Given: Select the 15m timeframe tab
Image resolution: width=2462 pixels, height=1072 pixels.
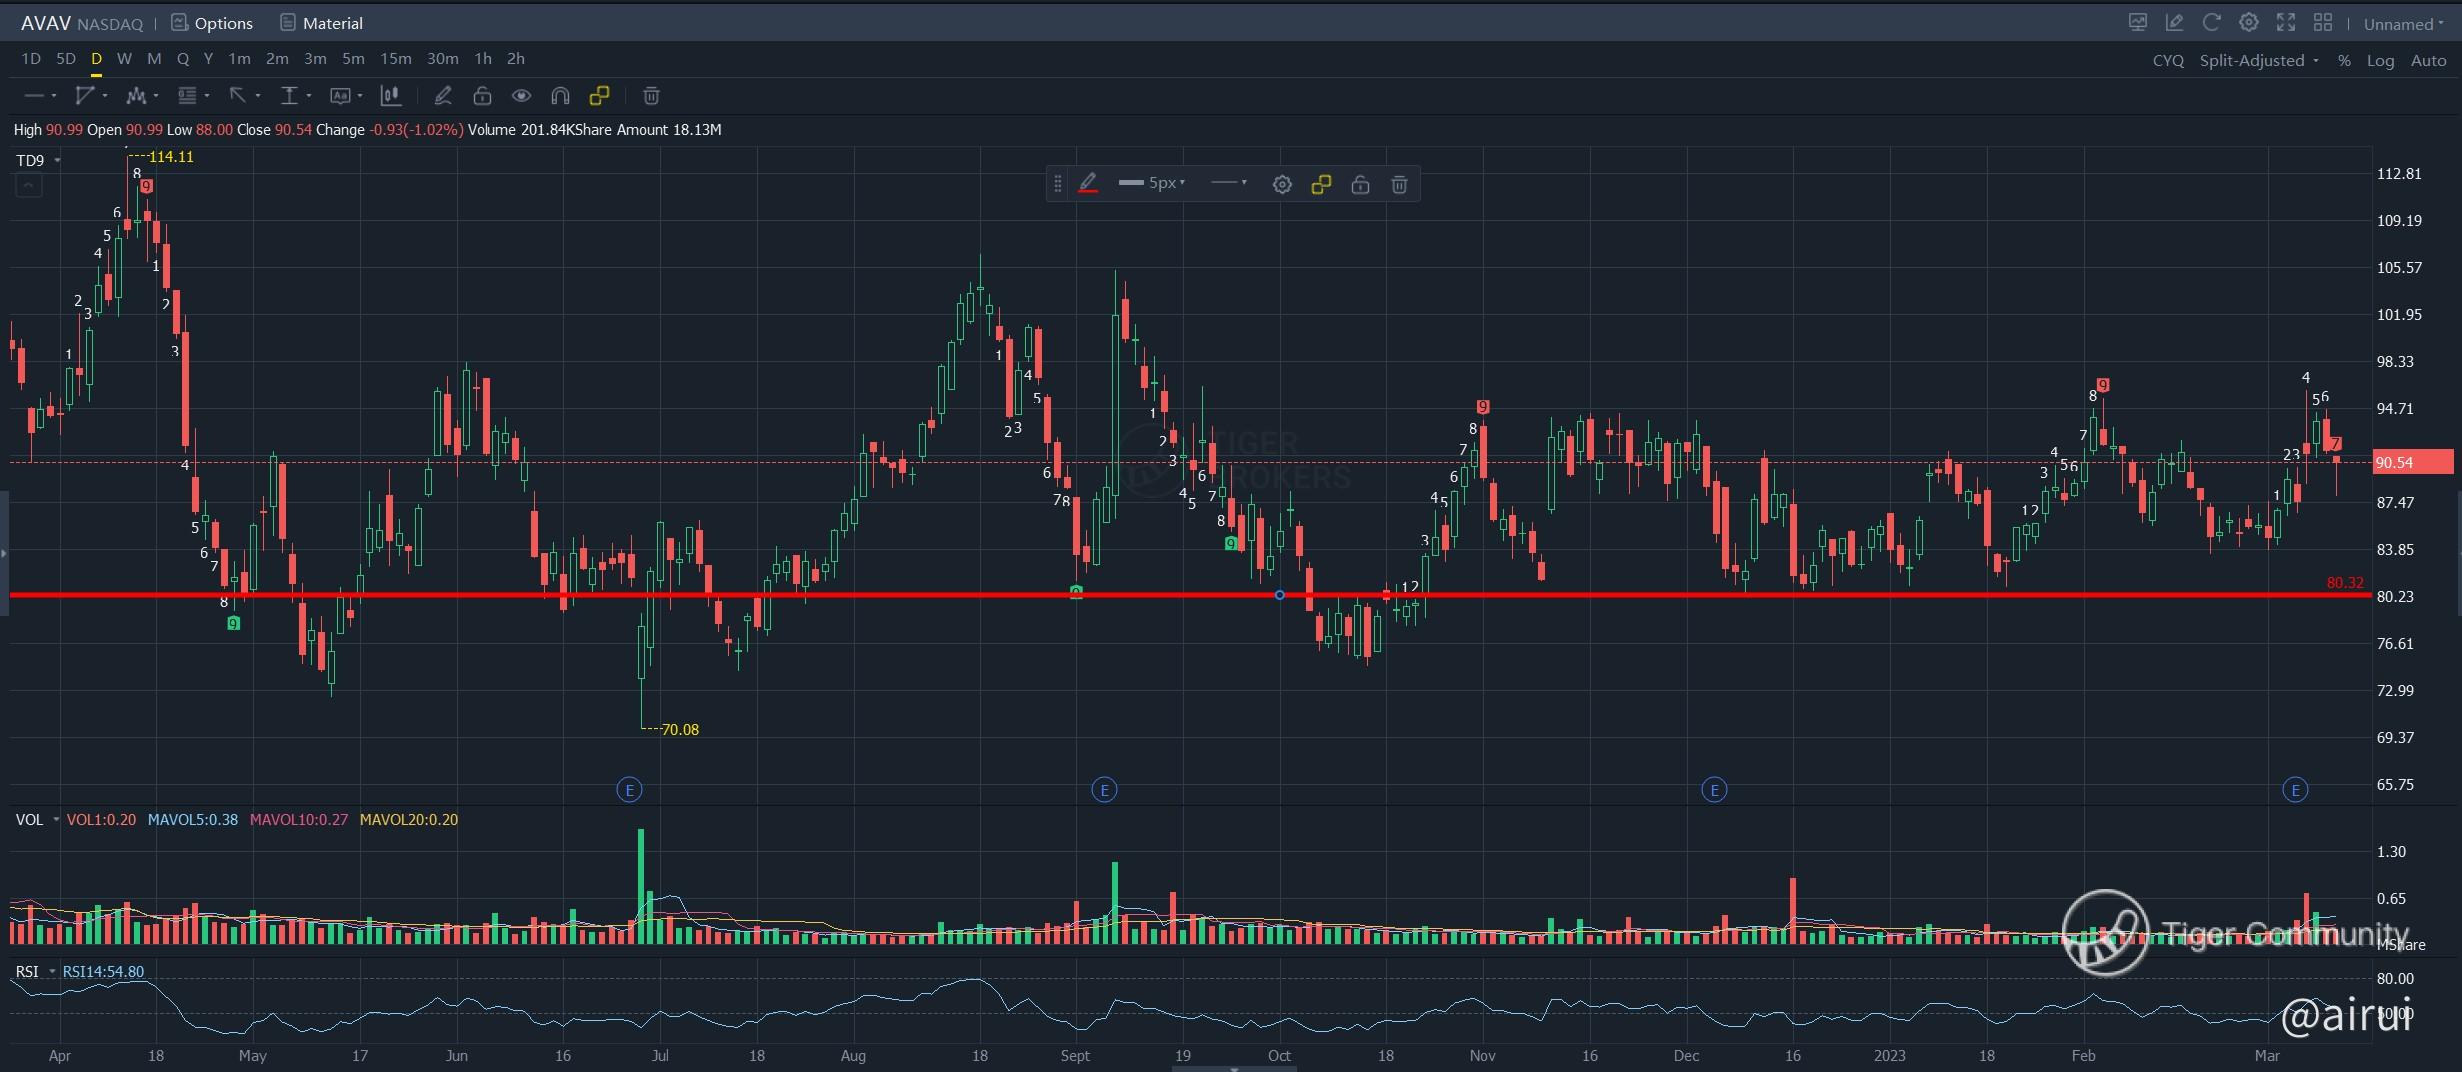Looking at the screenshot, I should (x=395, y=59).
